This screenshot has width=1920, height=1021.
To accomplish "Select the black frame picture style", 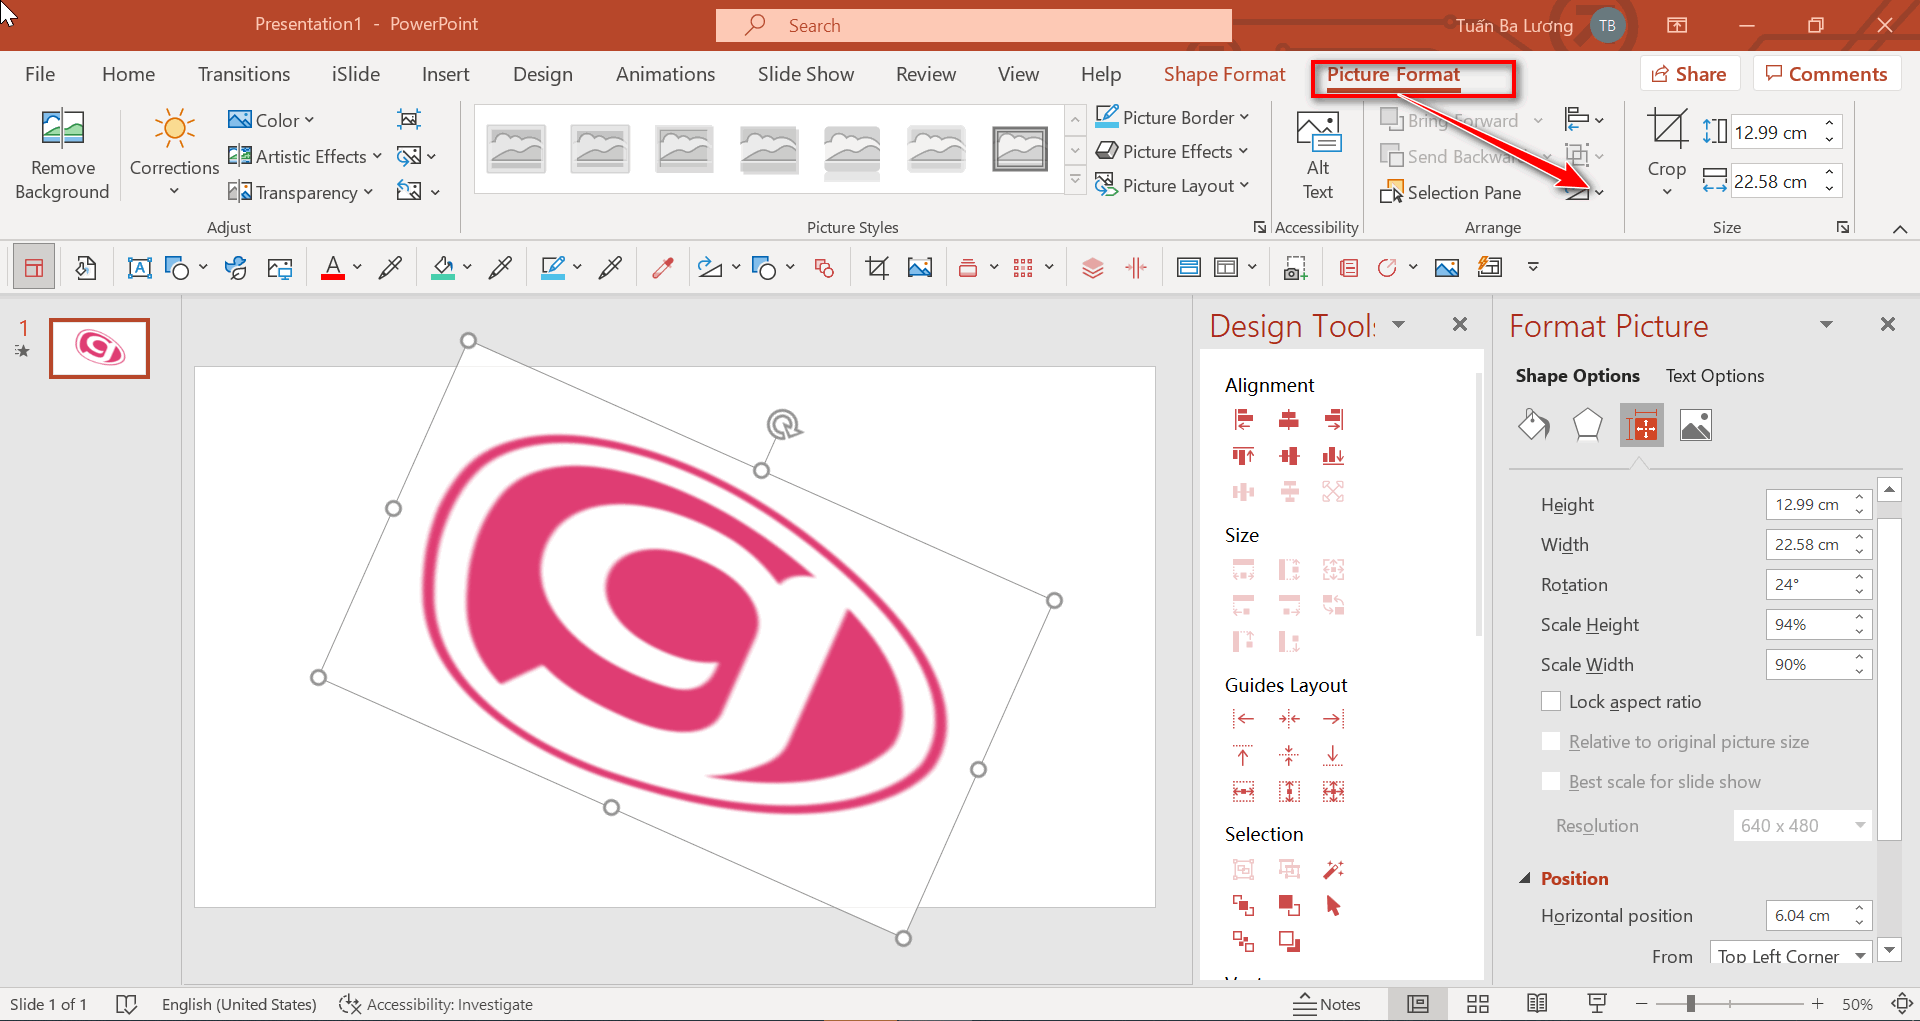I will (x=1019, y=149).
